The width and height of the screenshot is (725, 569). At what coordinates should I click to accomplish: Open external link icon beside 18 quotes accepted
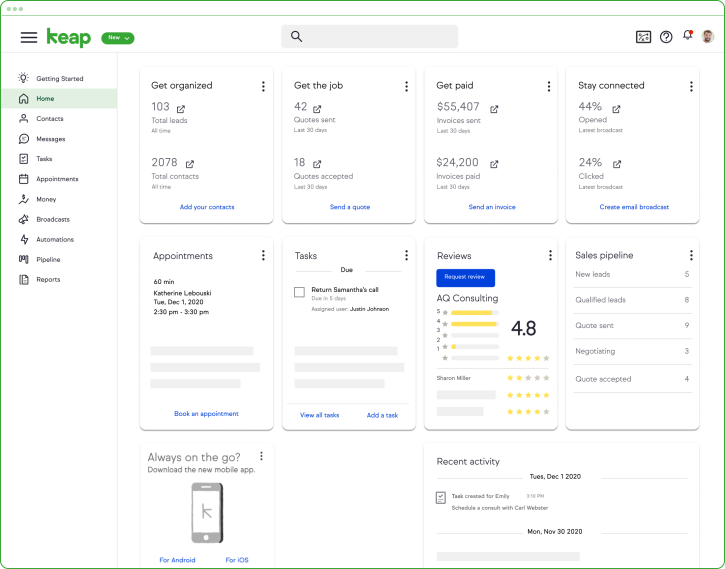coord(317,164)
